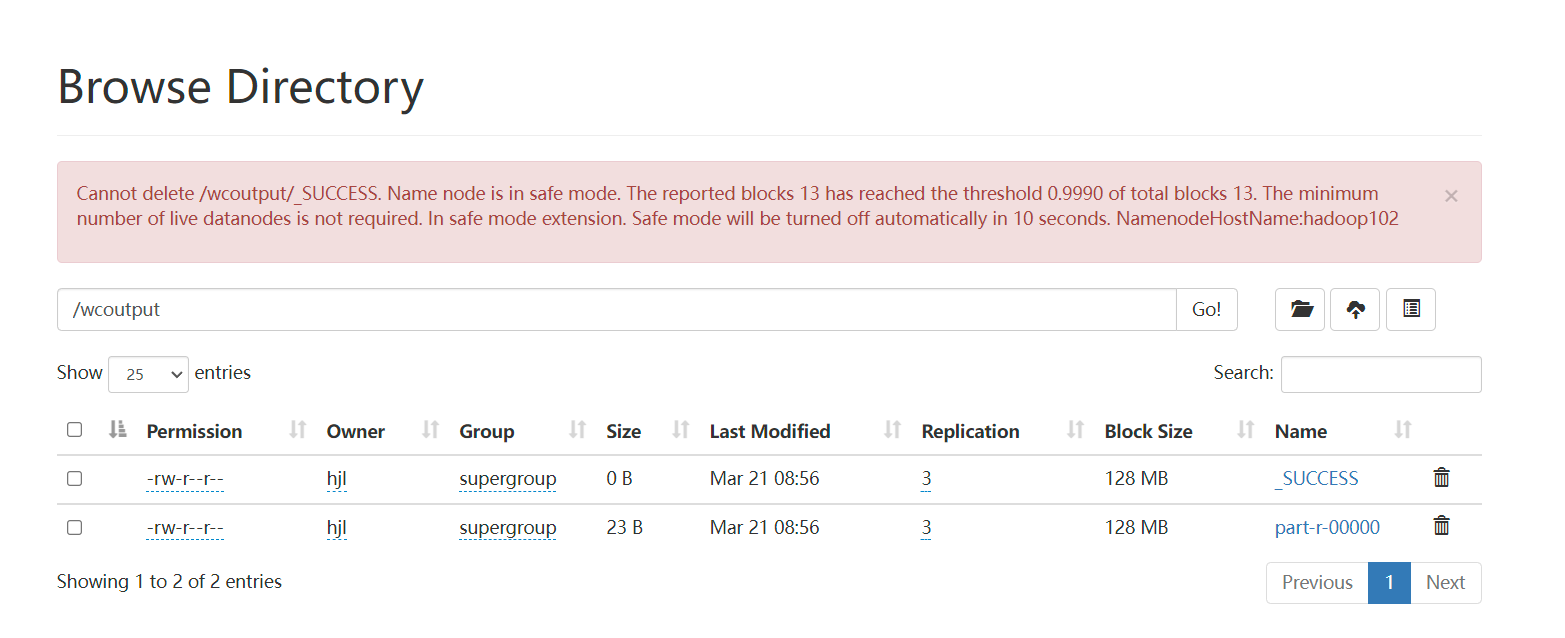Click inside the Search field
The image size is (1565, 638).
1380,373
